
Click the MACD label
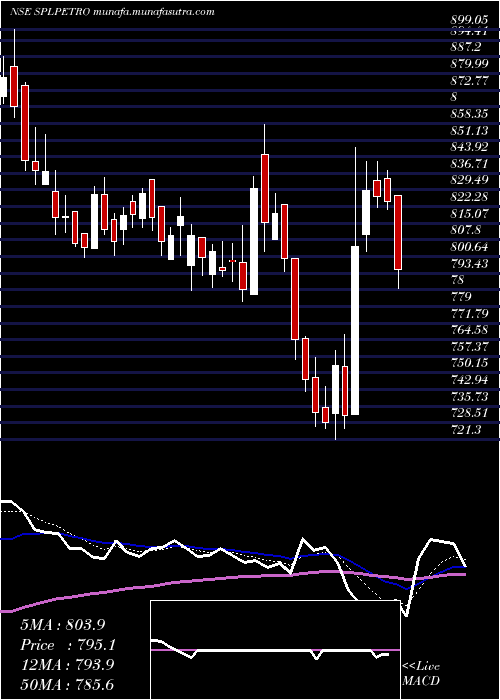click(x=421, y=681)
